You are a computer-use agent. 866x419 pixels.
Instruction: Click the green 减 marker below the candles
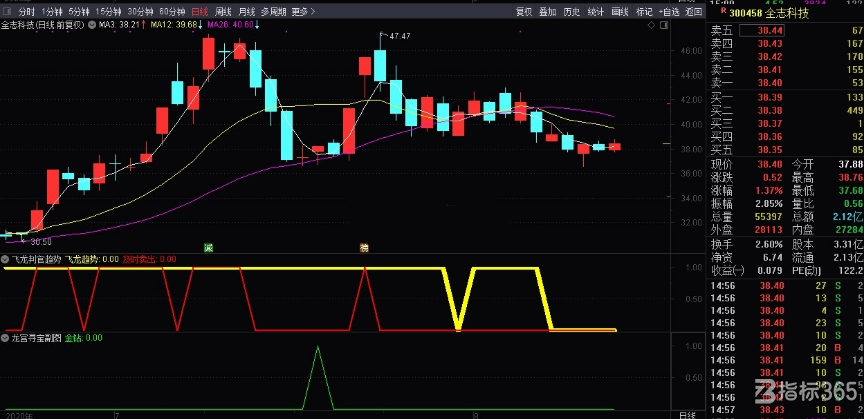tap(208, 247)
